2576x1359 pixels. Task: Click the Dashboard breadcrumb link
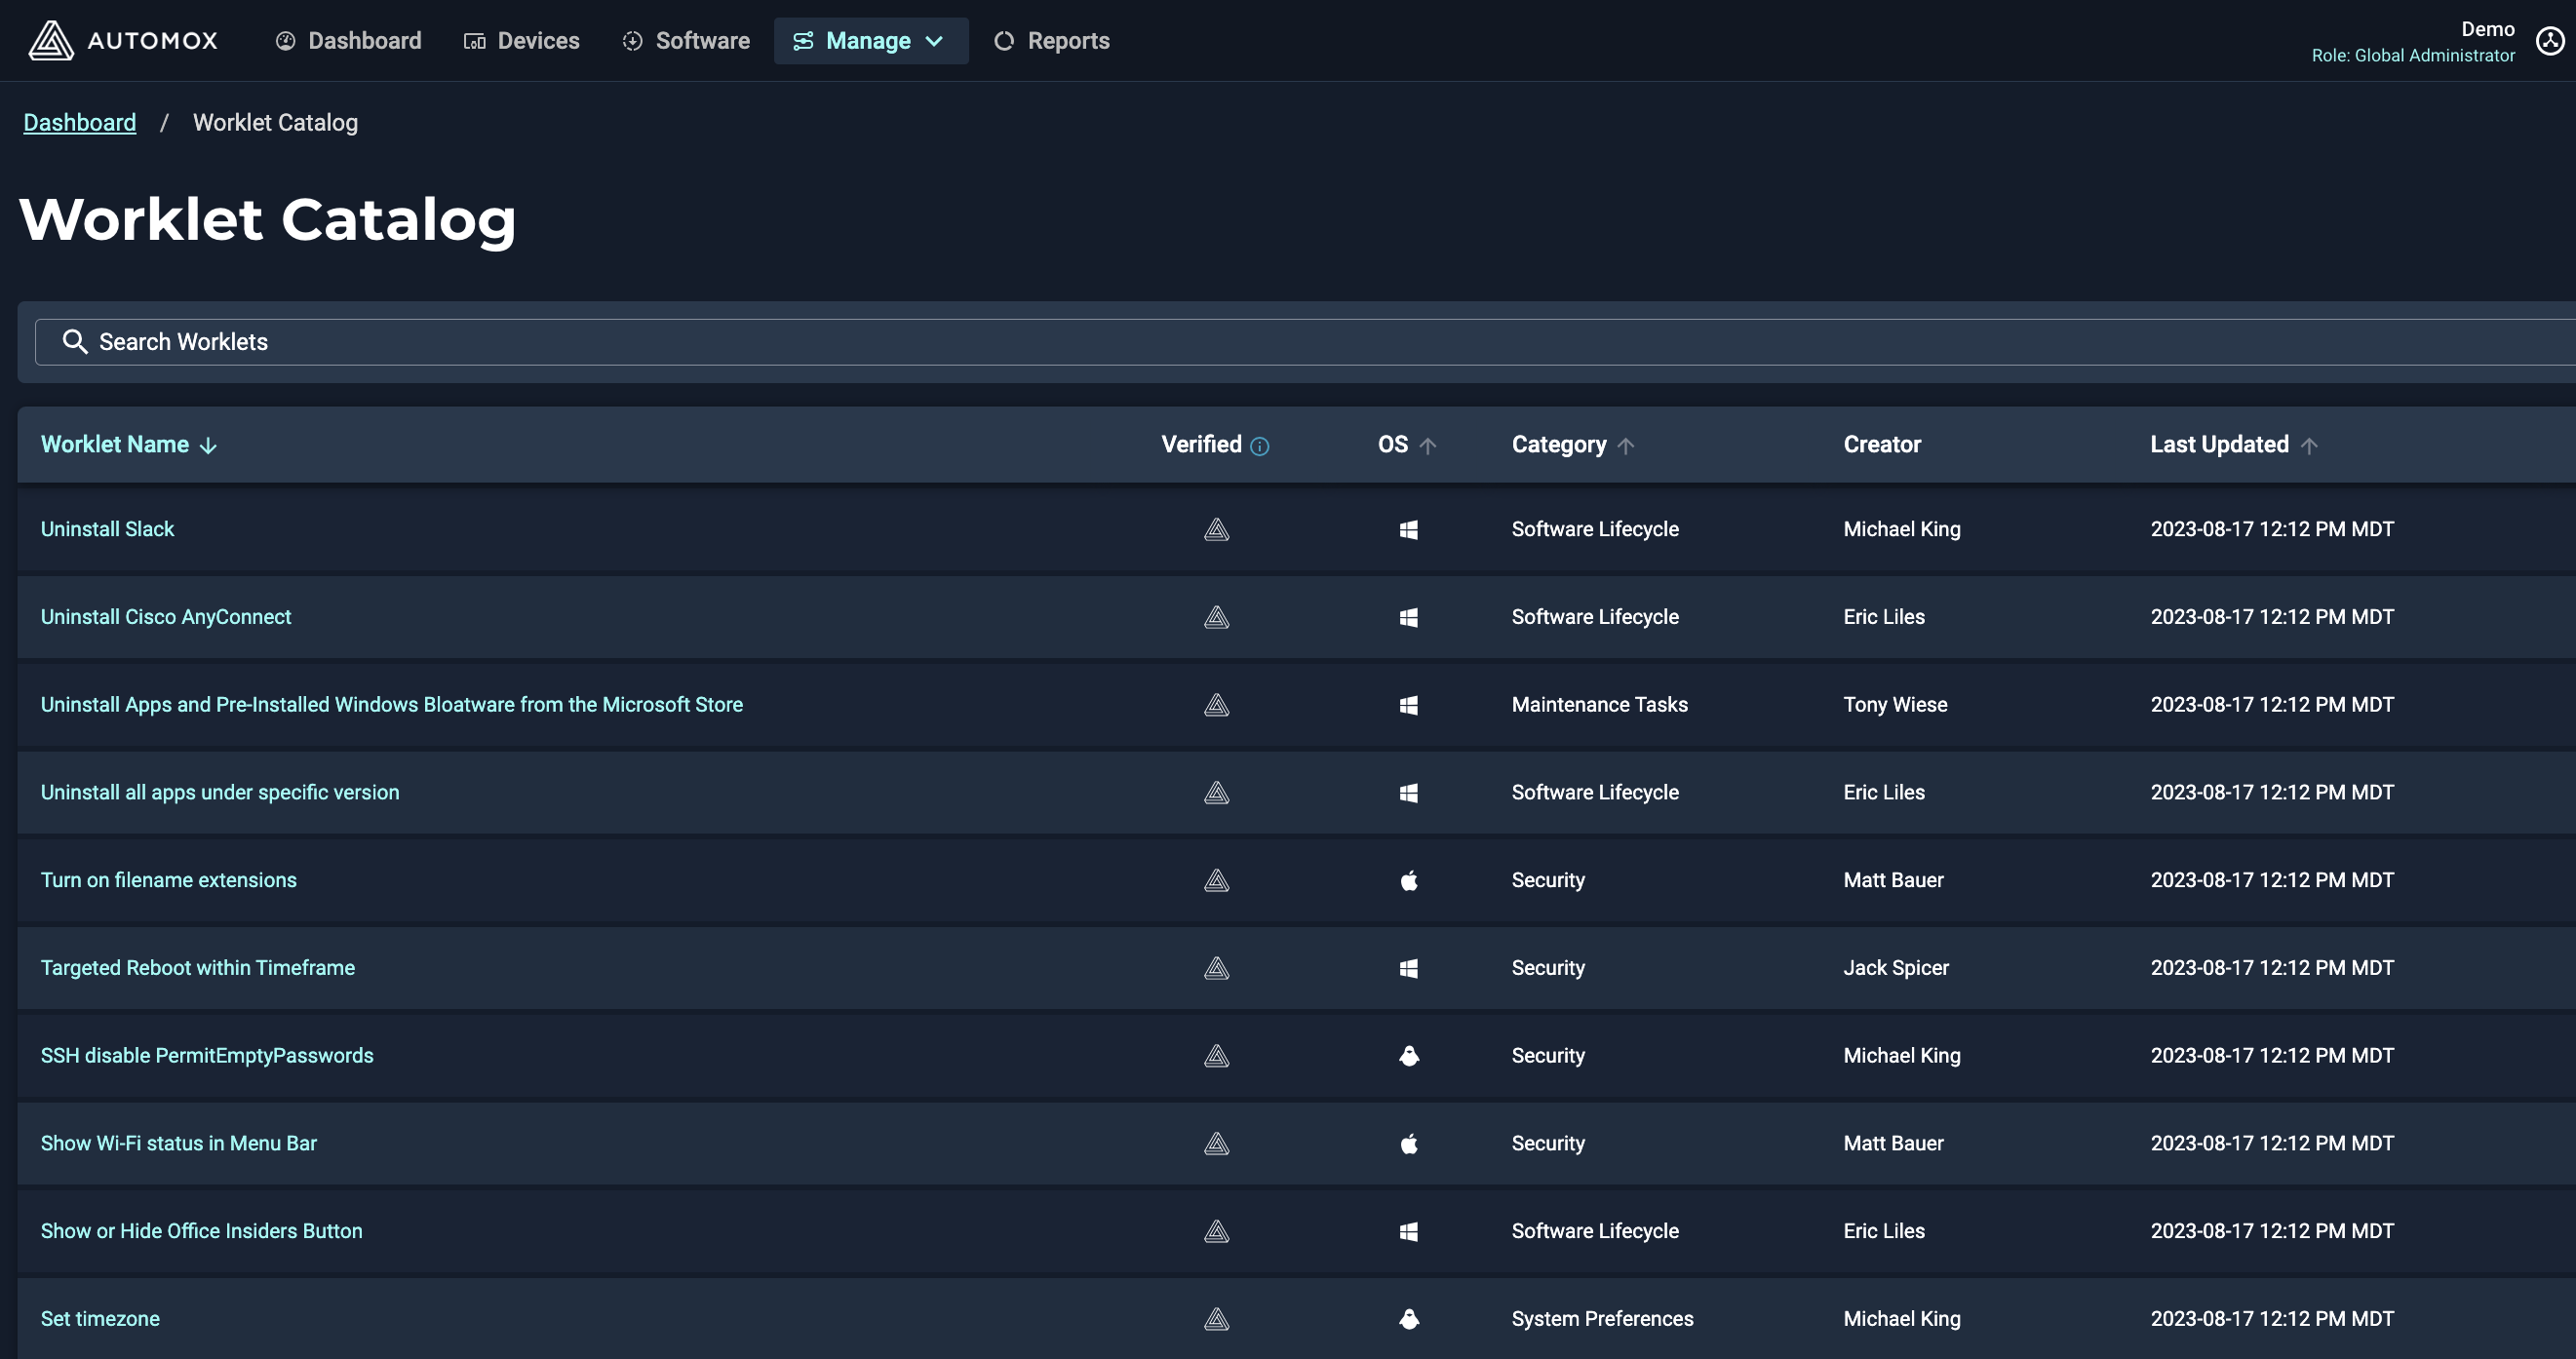[x=79, y=122]
